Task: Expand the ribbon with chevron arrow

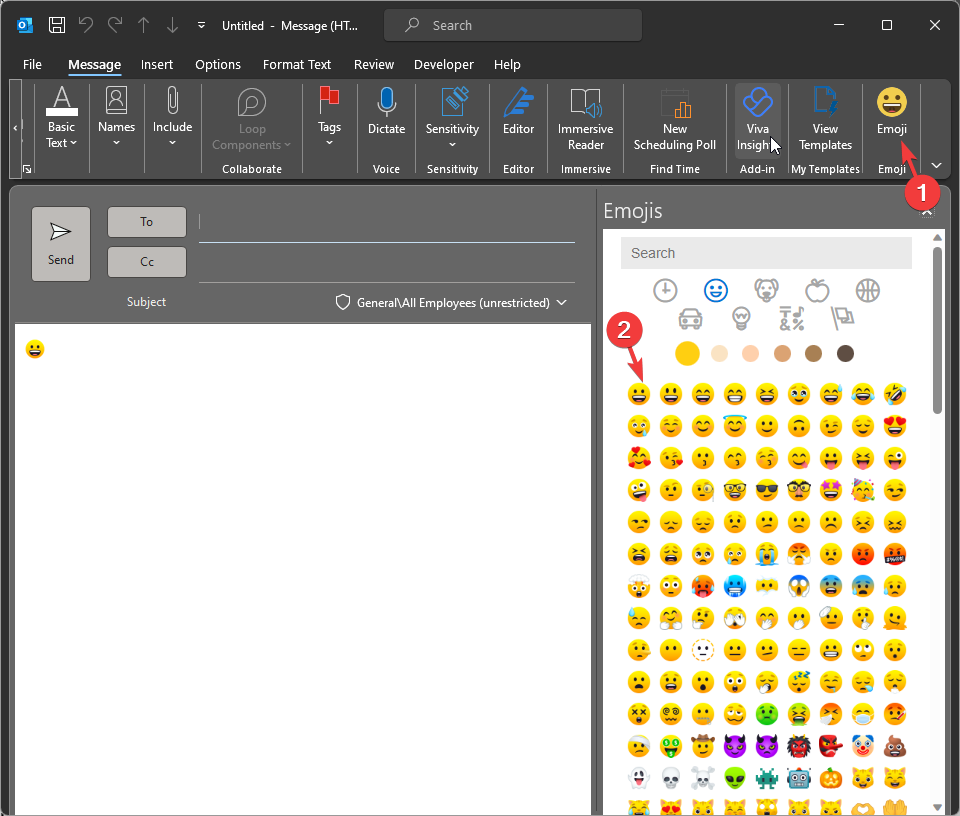Action: pyautogui.click(x=936, y=165)
